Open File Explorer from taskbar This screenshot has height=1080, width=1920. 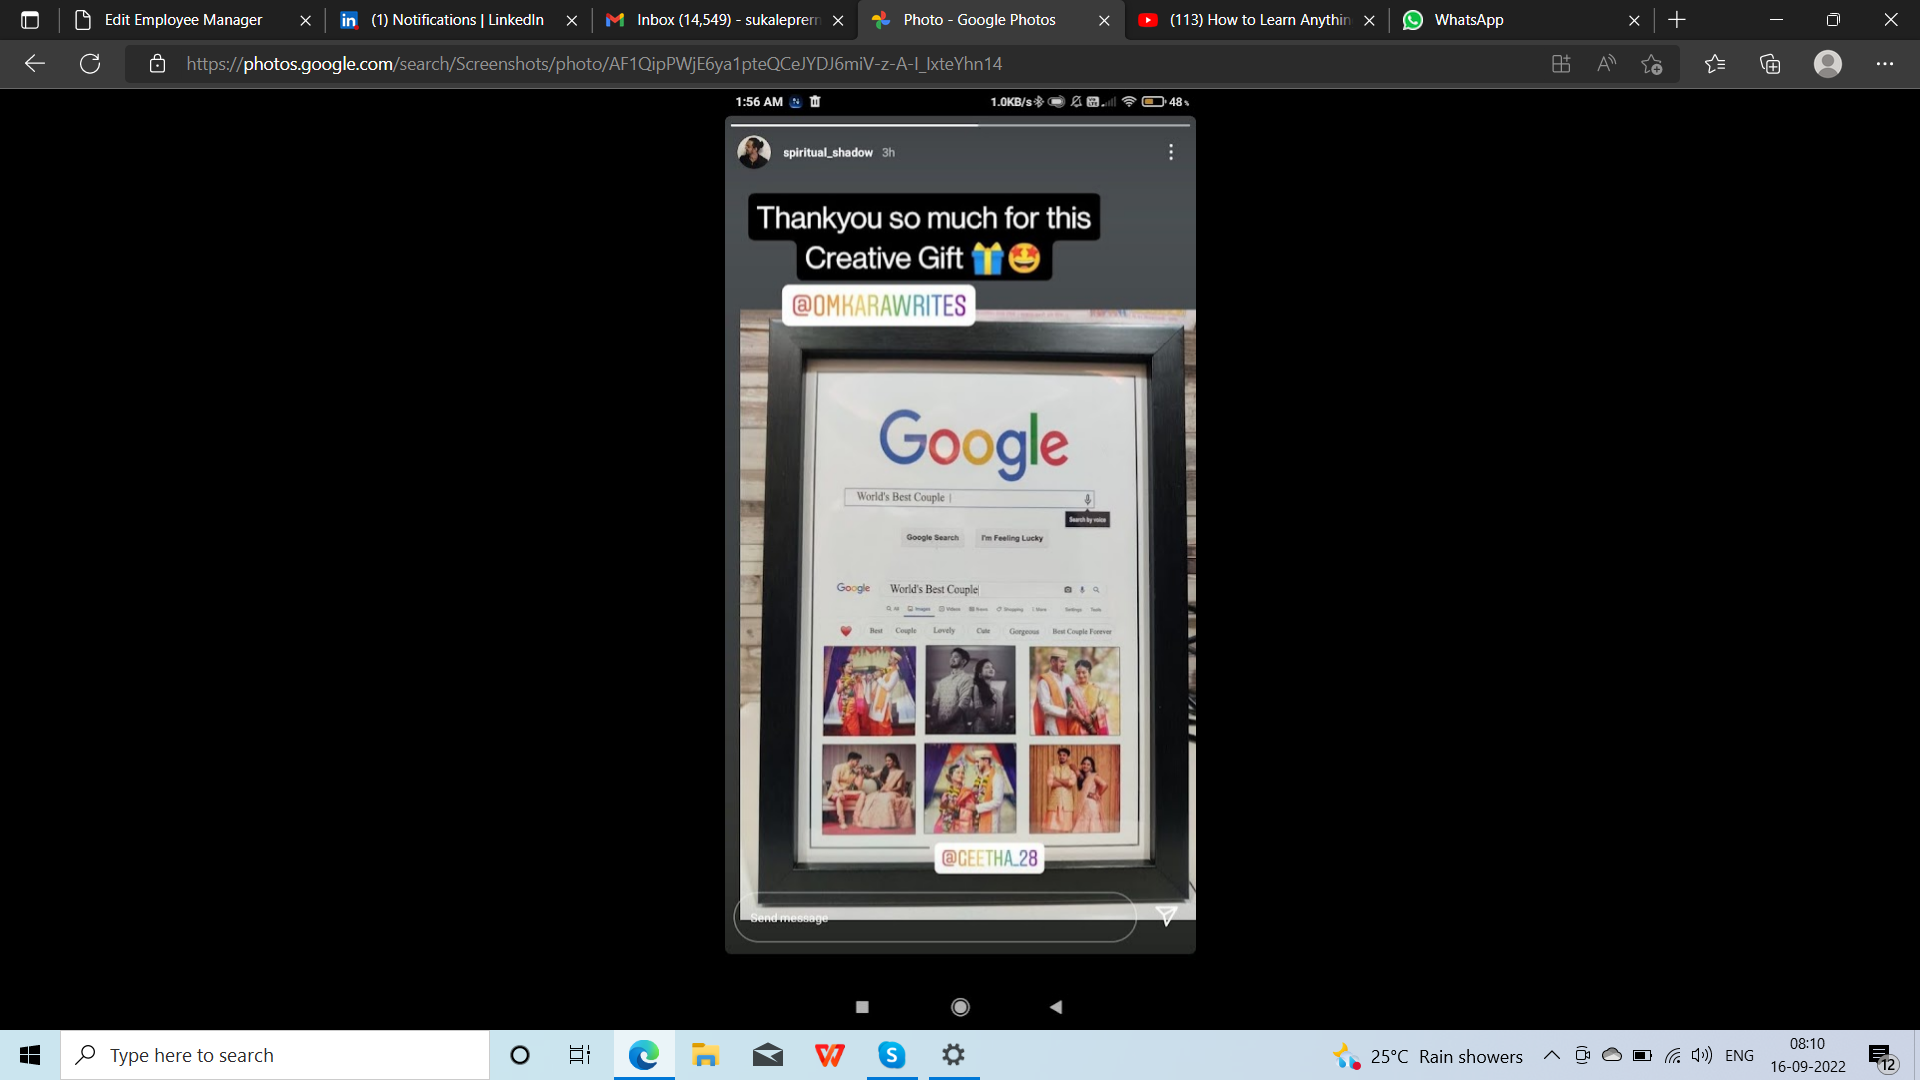[x=705, y=1055]
